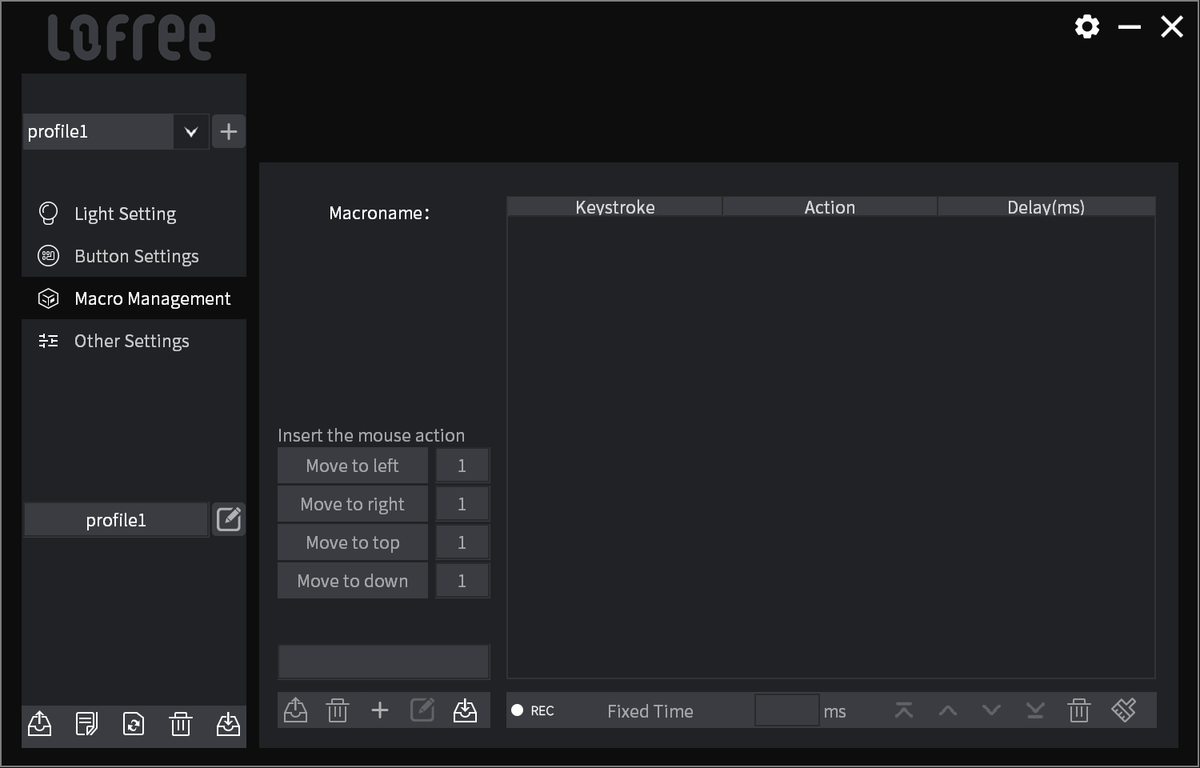Import profile using sidebar import icon

point(228,723)
